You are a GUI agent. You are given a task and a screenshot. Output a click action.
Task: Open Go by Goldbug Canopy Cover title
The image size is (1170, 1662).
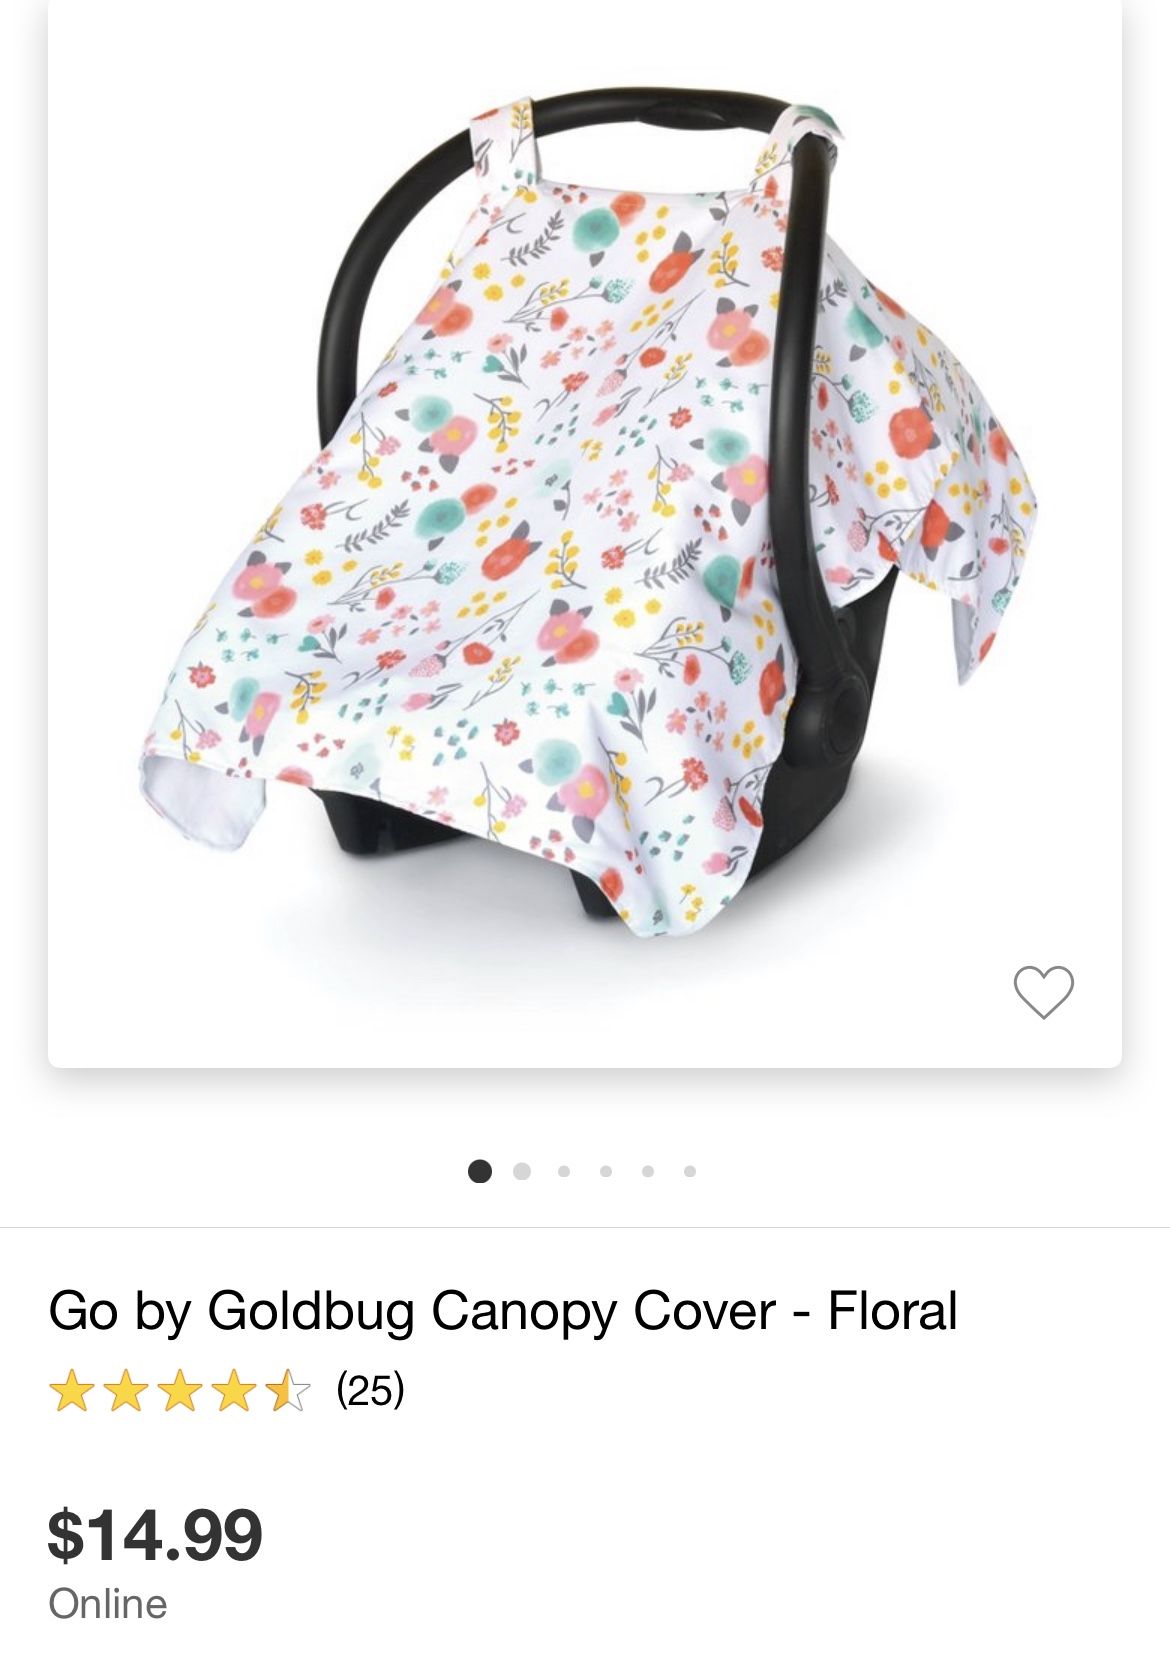(503, 1311)
